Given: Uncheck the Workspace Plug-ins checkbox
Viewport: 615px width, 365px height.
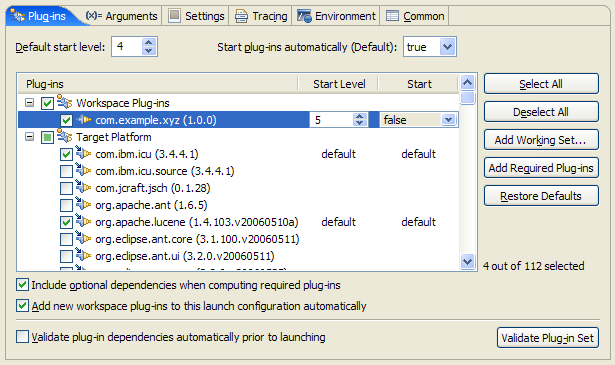Looking at the screenshot, I should (47, 104).
